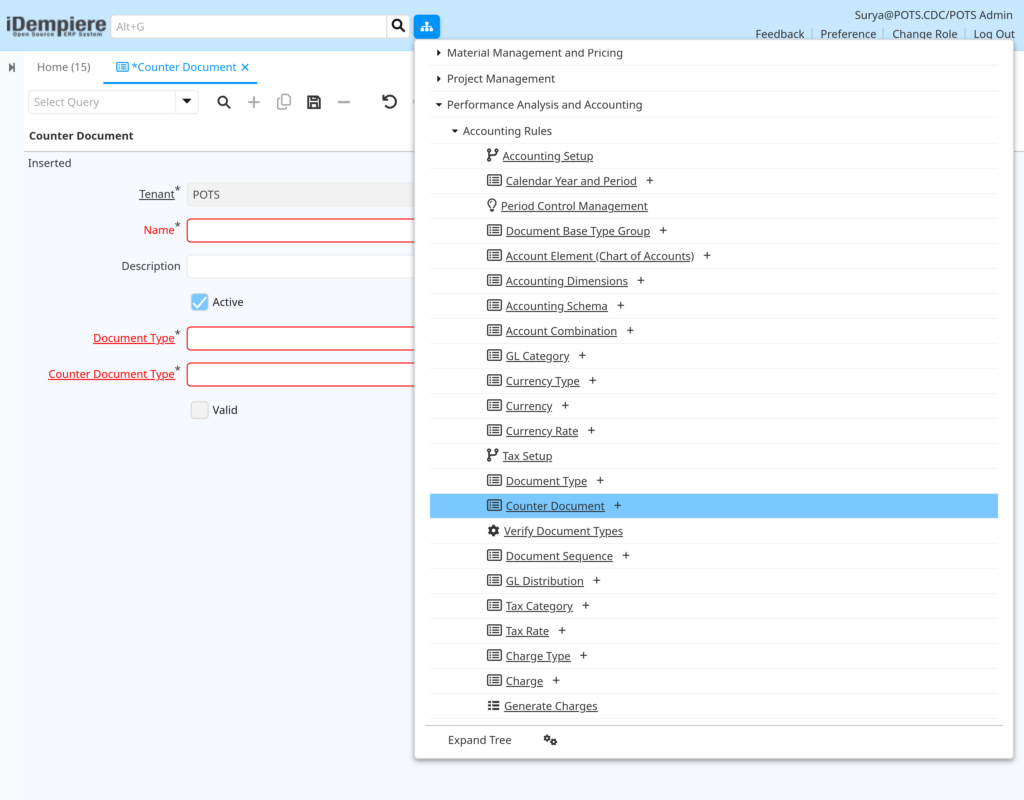The width and height of the screenshot is (1024, 800).
Task: Open the Preference link
Action: [848, 34]
